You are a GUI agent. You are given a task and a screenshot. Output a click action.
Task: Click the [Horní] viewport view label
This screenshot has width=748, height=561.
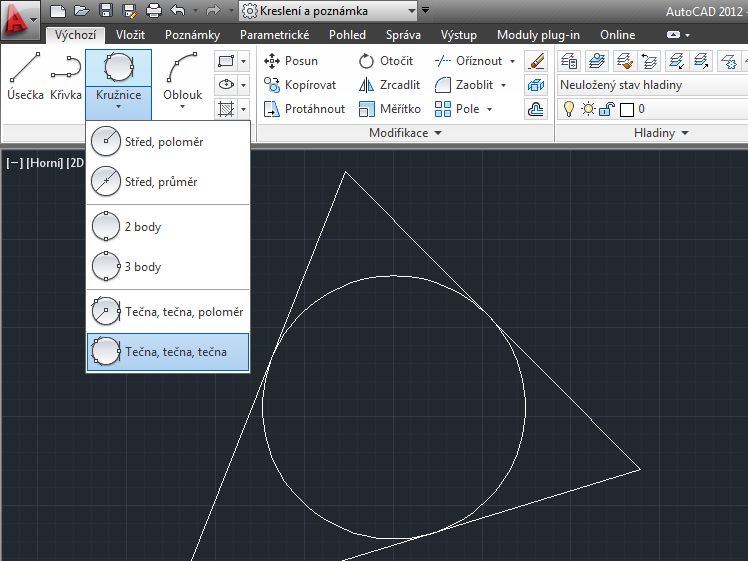(44, 163)
